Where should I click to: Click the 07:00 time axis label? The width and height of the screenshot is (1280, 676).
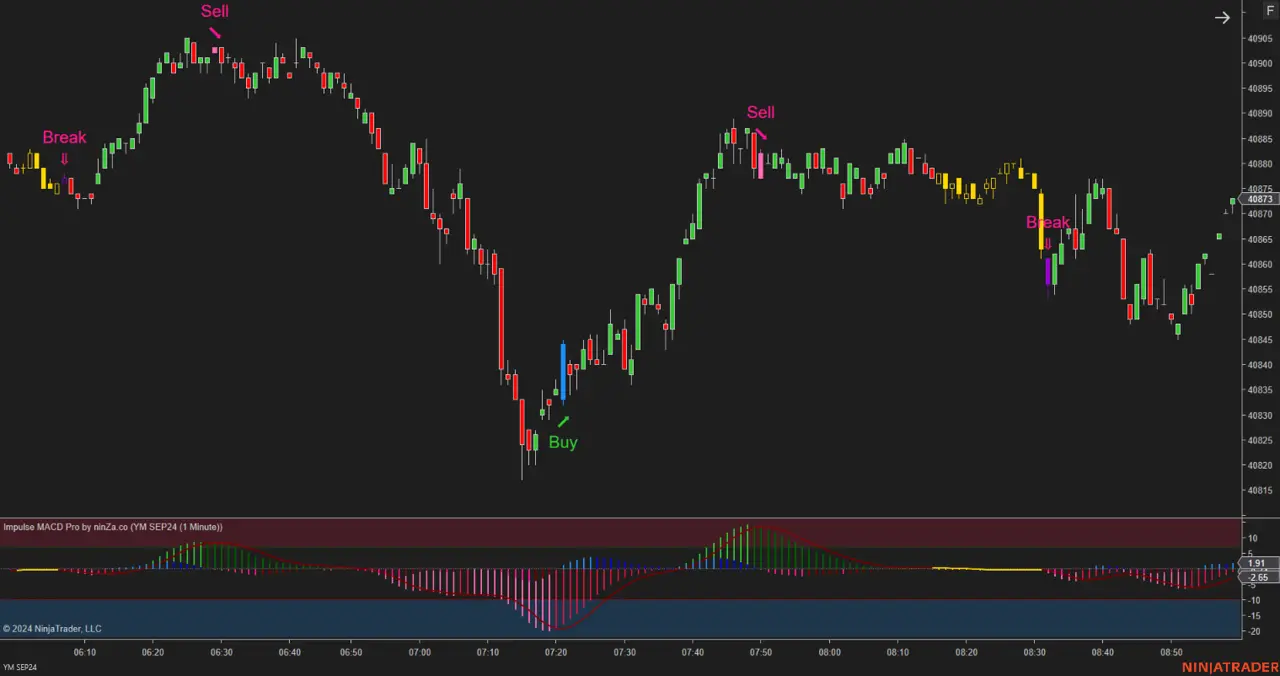click(419, 651)
